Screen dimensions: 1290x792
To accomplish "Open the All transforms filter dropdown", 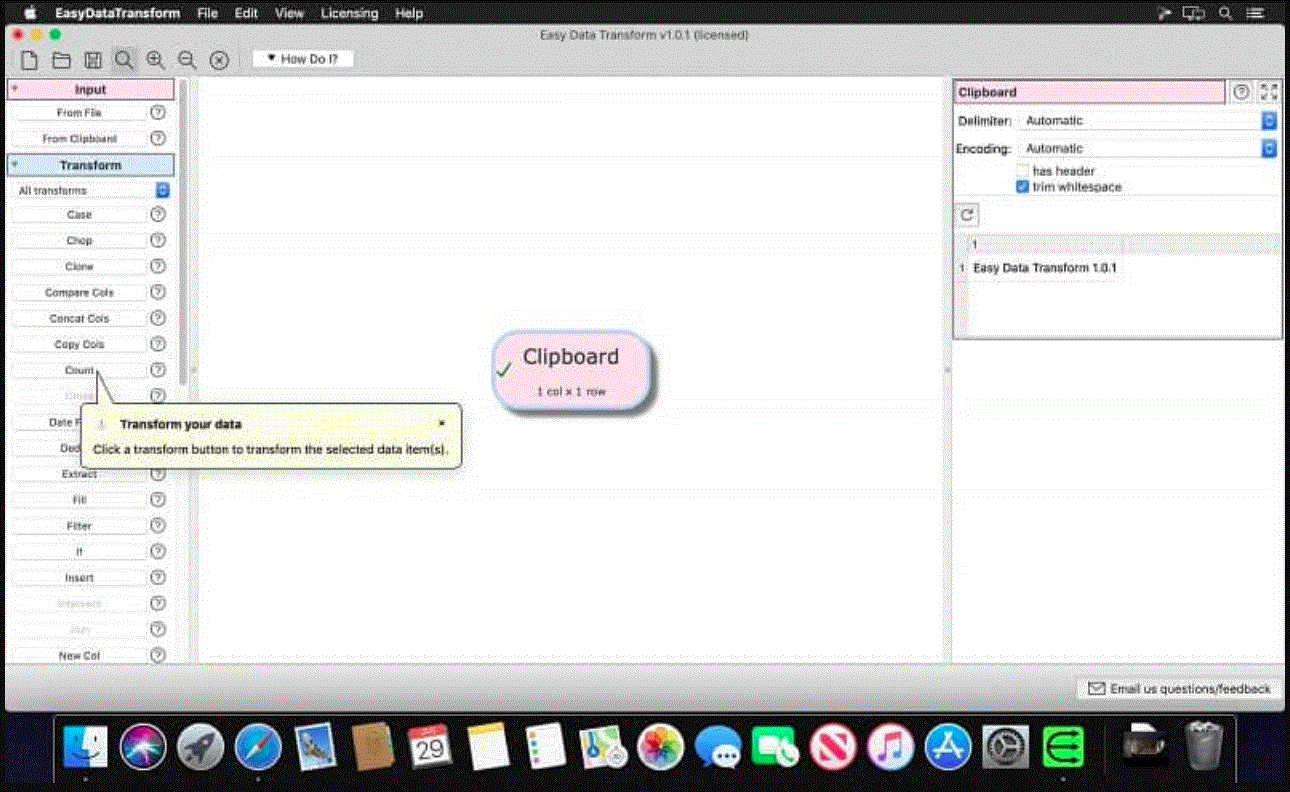I will pos(92,190).
